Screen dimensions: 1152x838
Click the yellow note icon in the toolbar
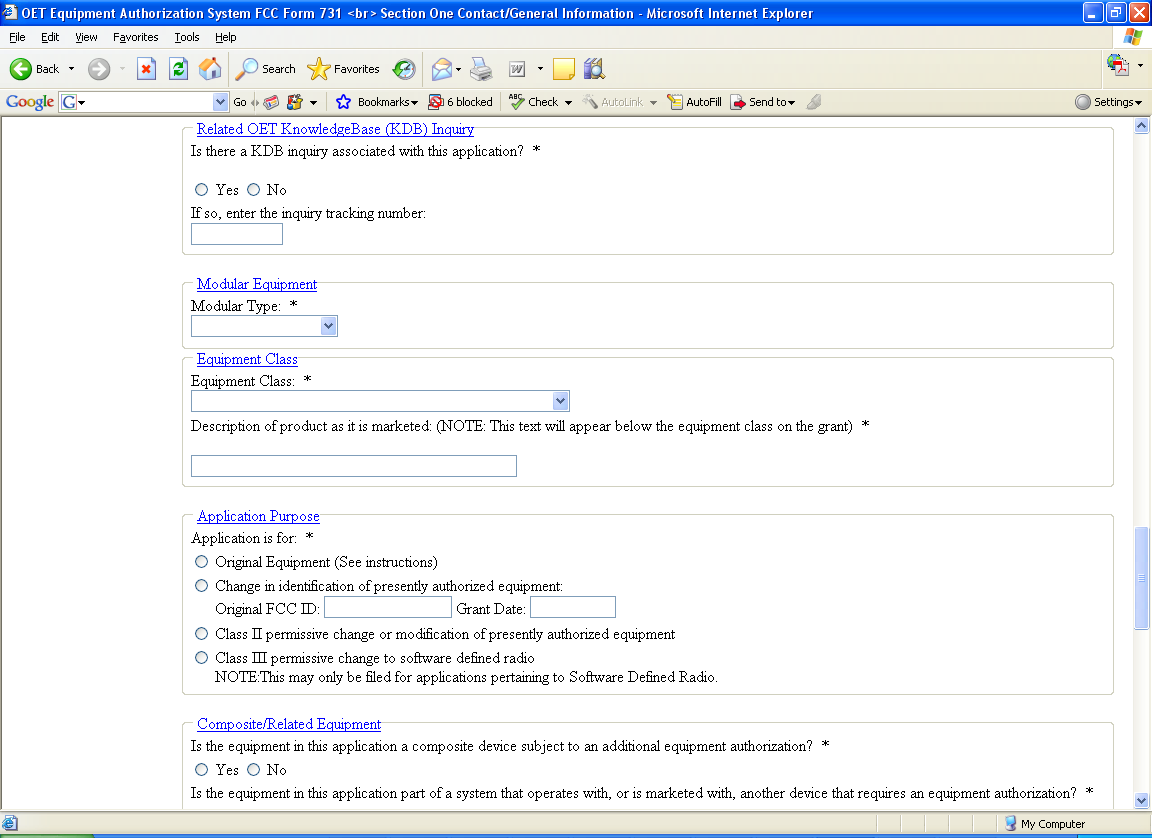click(x=564, y=69)
